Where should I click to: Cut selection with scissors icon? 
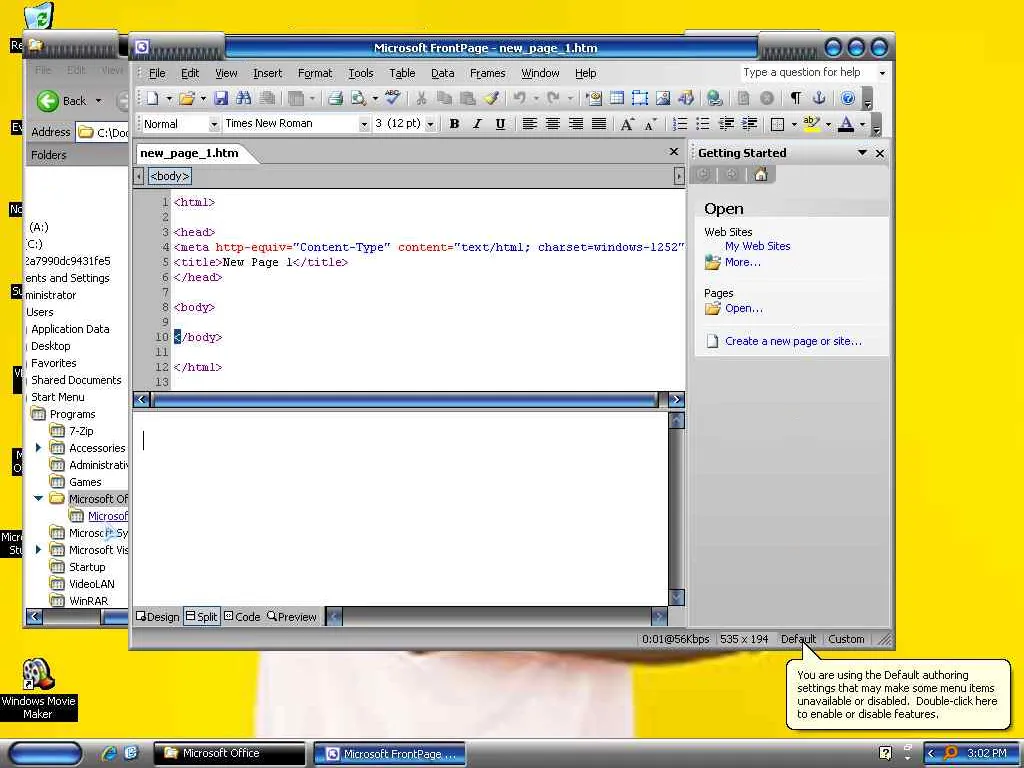tap(421, 99)
